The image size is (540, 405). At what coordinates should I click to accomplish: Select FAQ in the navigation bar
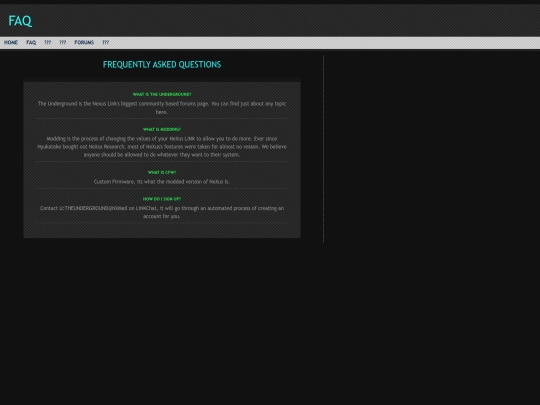[x=31, y=42]
